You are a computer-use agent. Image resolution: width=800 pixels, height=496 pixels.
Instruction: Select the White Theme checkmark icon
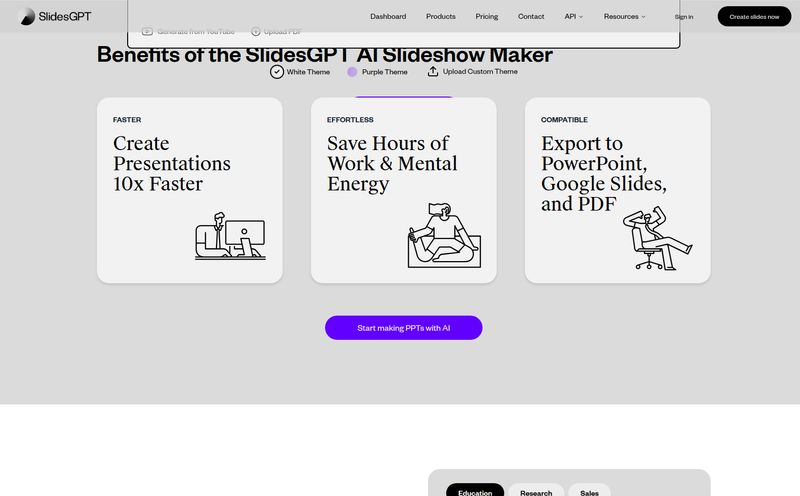(x=277, y=72)
